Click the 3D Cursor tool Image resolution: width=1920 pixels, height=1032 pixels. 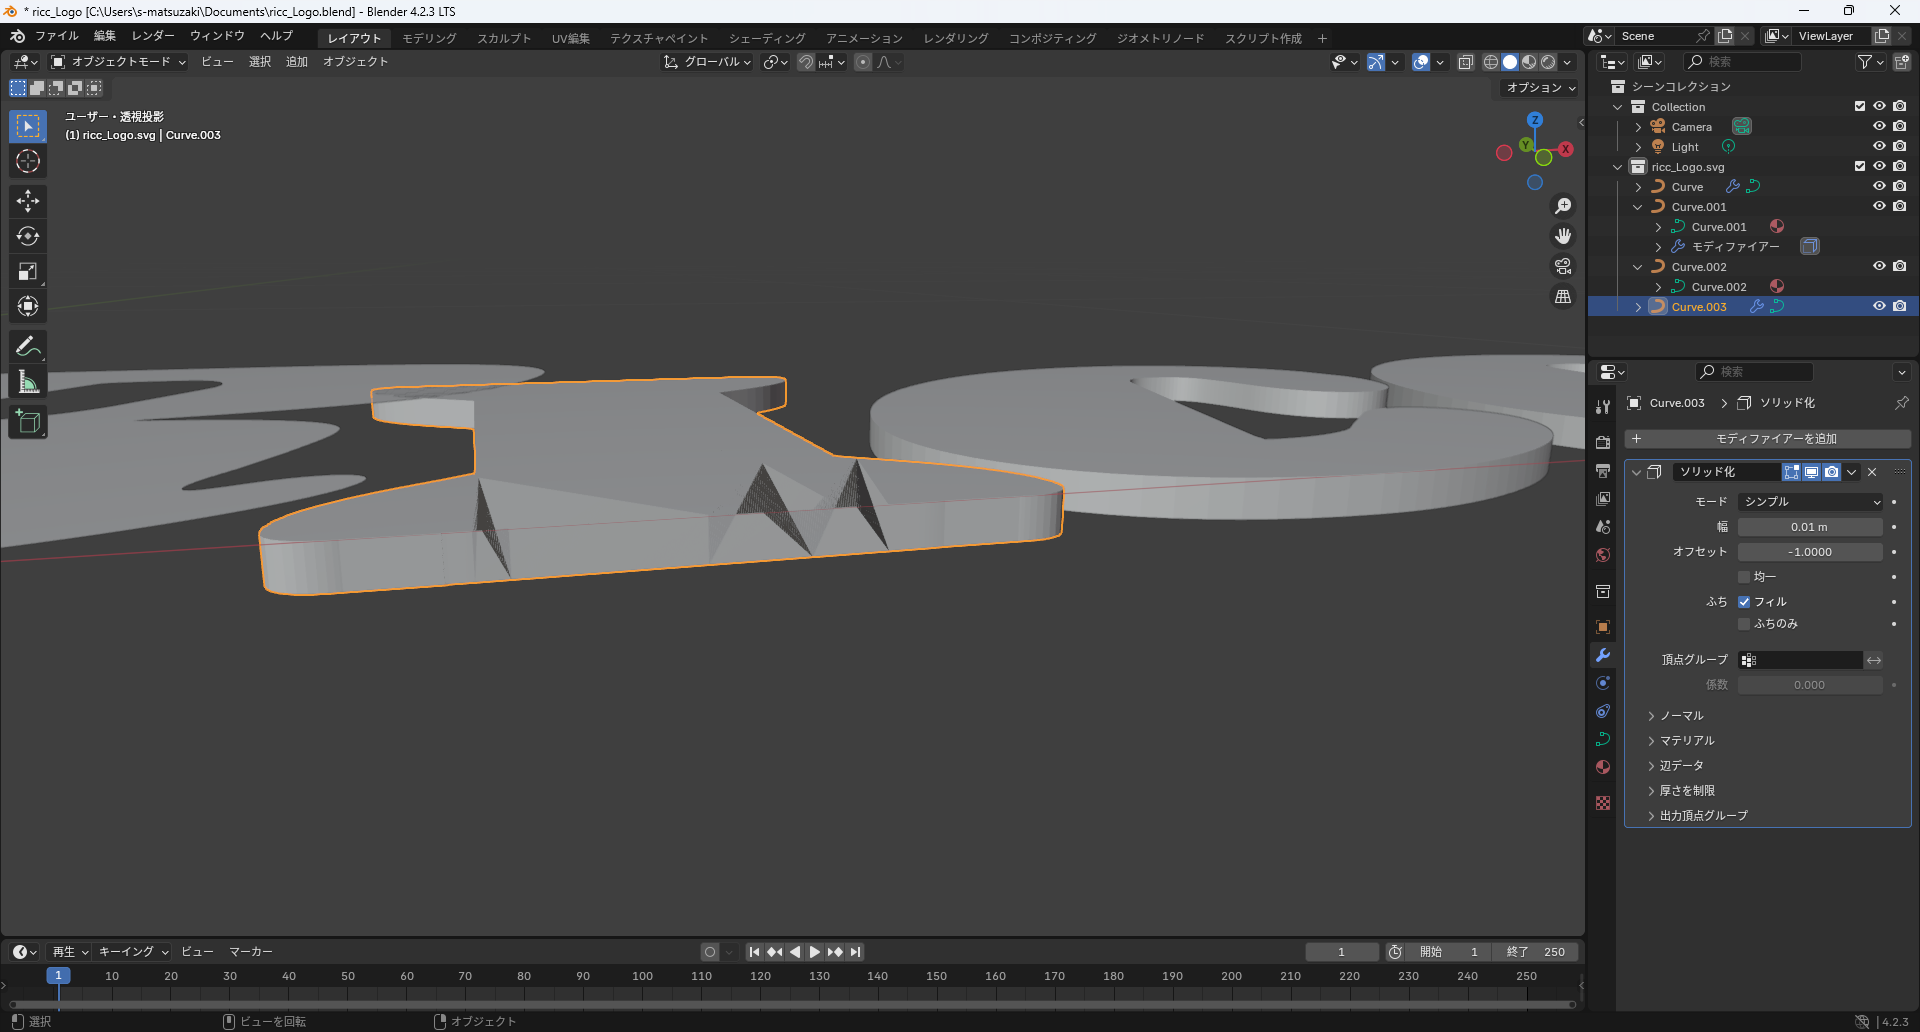pyautogui.click(x=28, y=161)
